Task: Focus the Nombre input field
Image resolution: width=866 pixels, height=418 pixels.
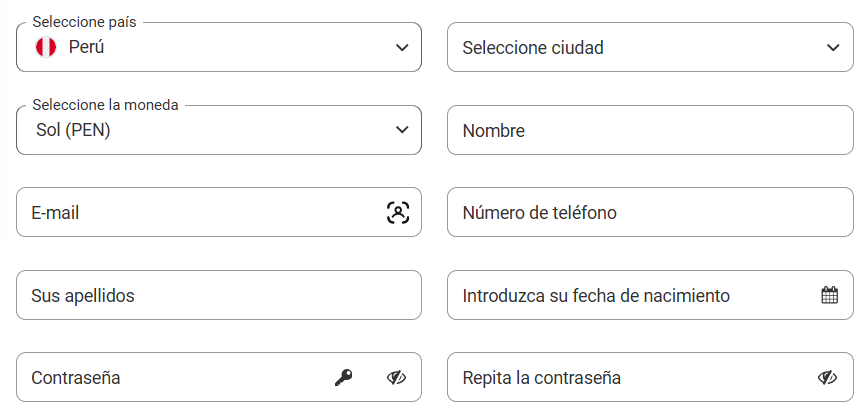Action: point(650,130)
